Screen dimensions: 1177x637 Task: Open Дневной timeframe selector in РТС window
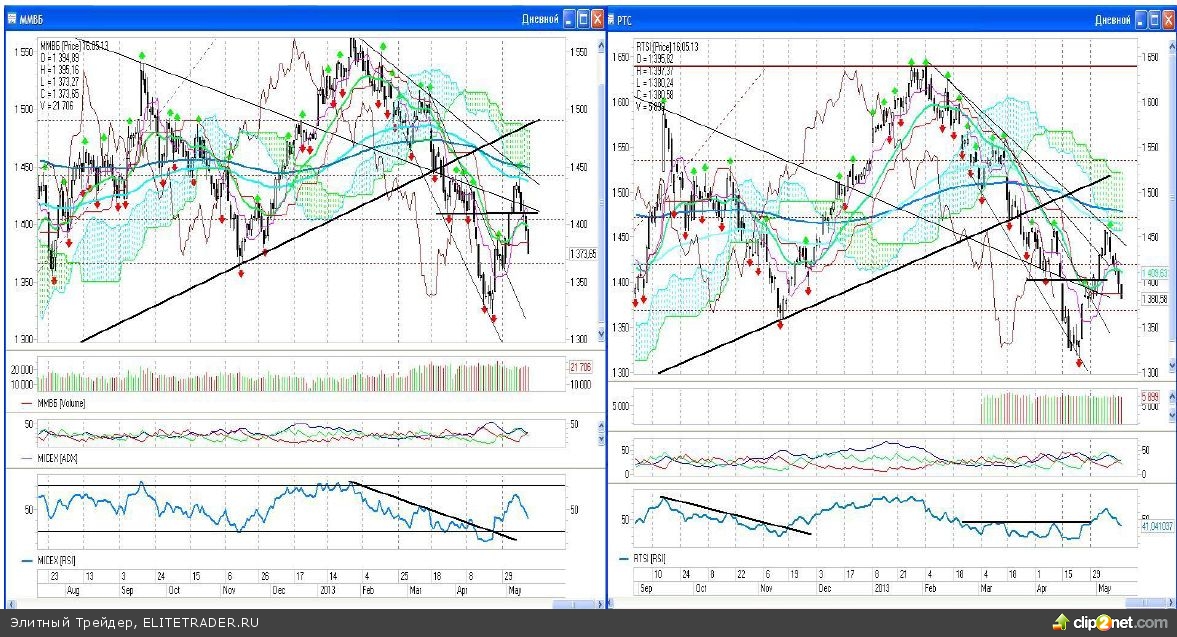point(1113,19)
